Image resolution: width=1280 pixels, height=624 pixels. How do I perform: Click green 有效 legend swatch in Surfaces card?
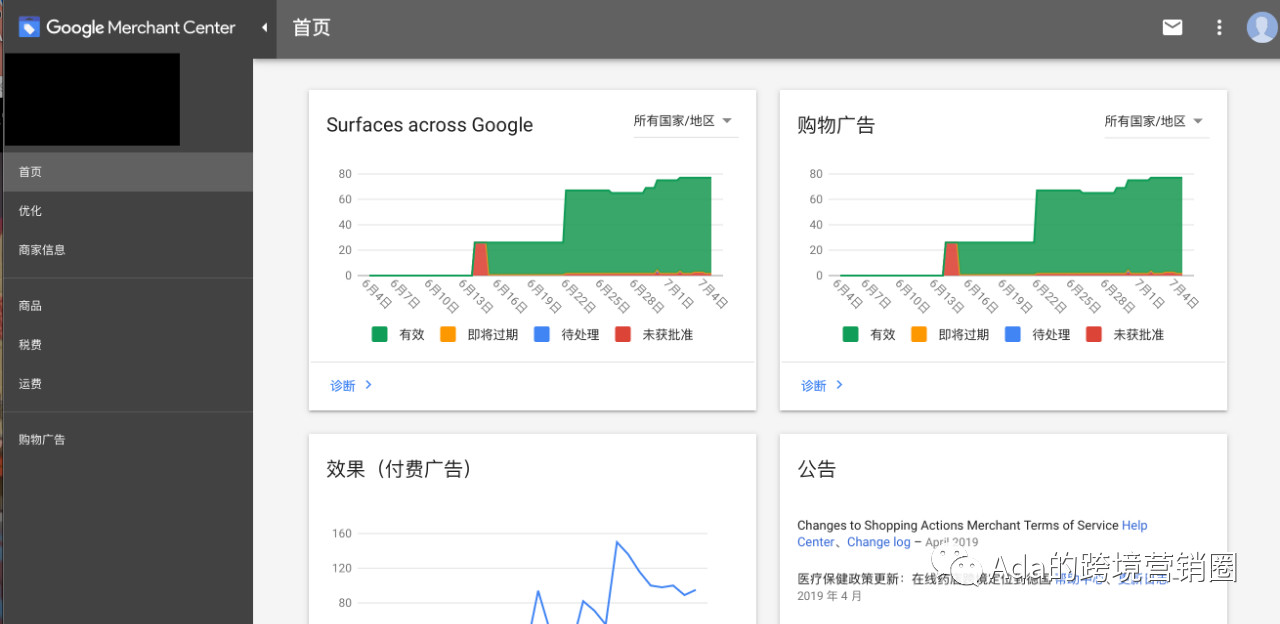point(380,335)
